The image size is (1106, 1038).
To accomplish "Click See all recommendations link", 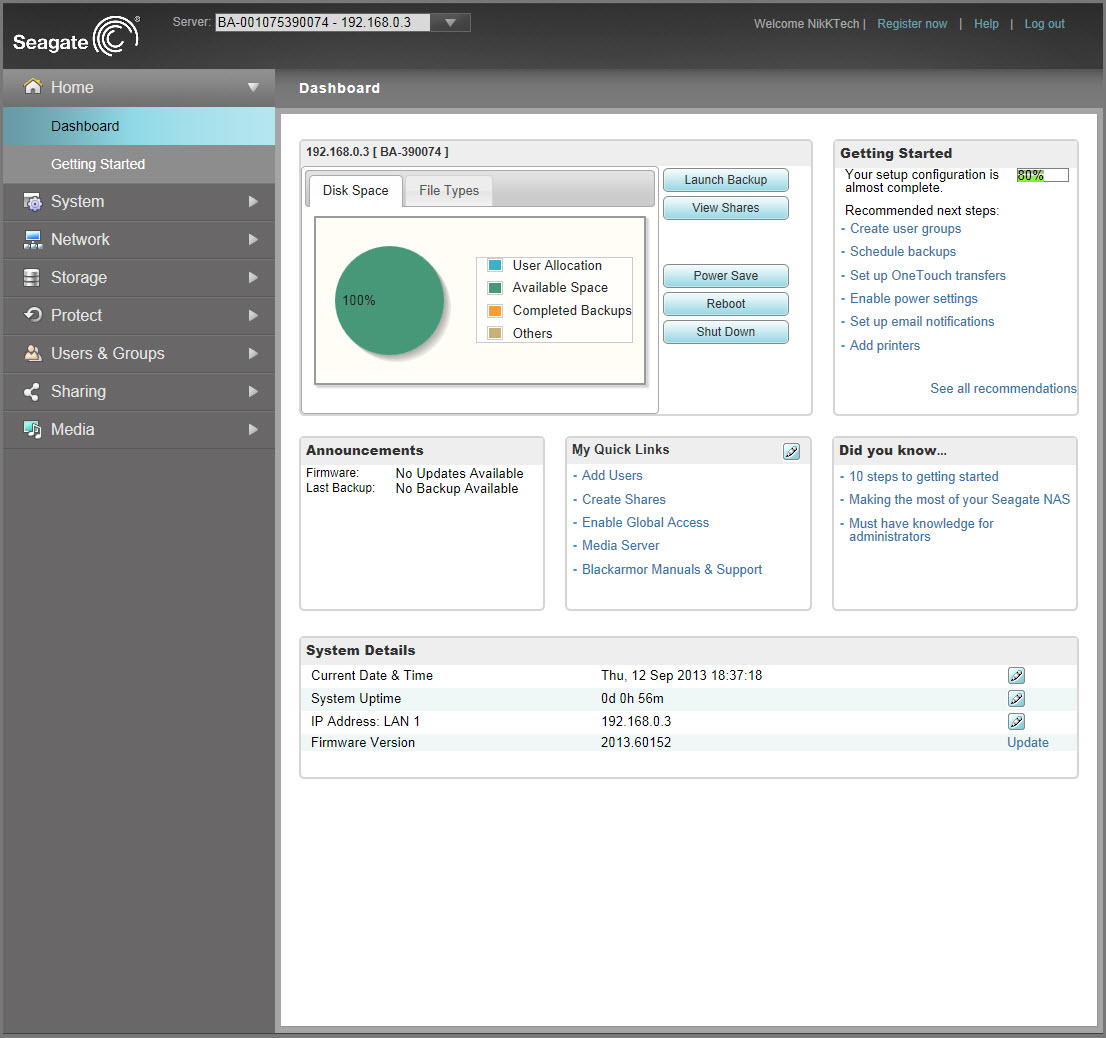I will coord(1003,389).
